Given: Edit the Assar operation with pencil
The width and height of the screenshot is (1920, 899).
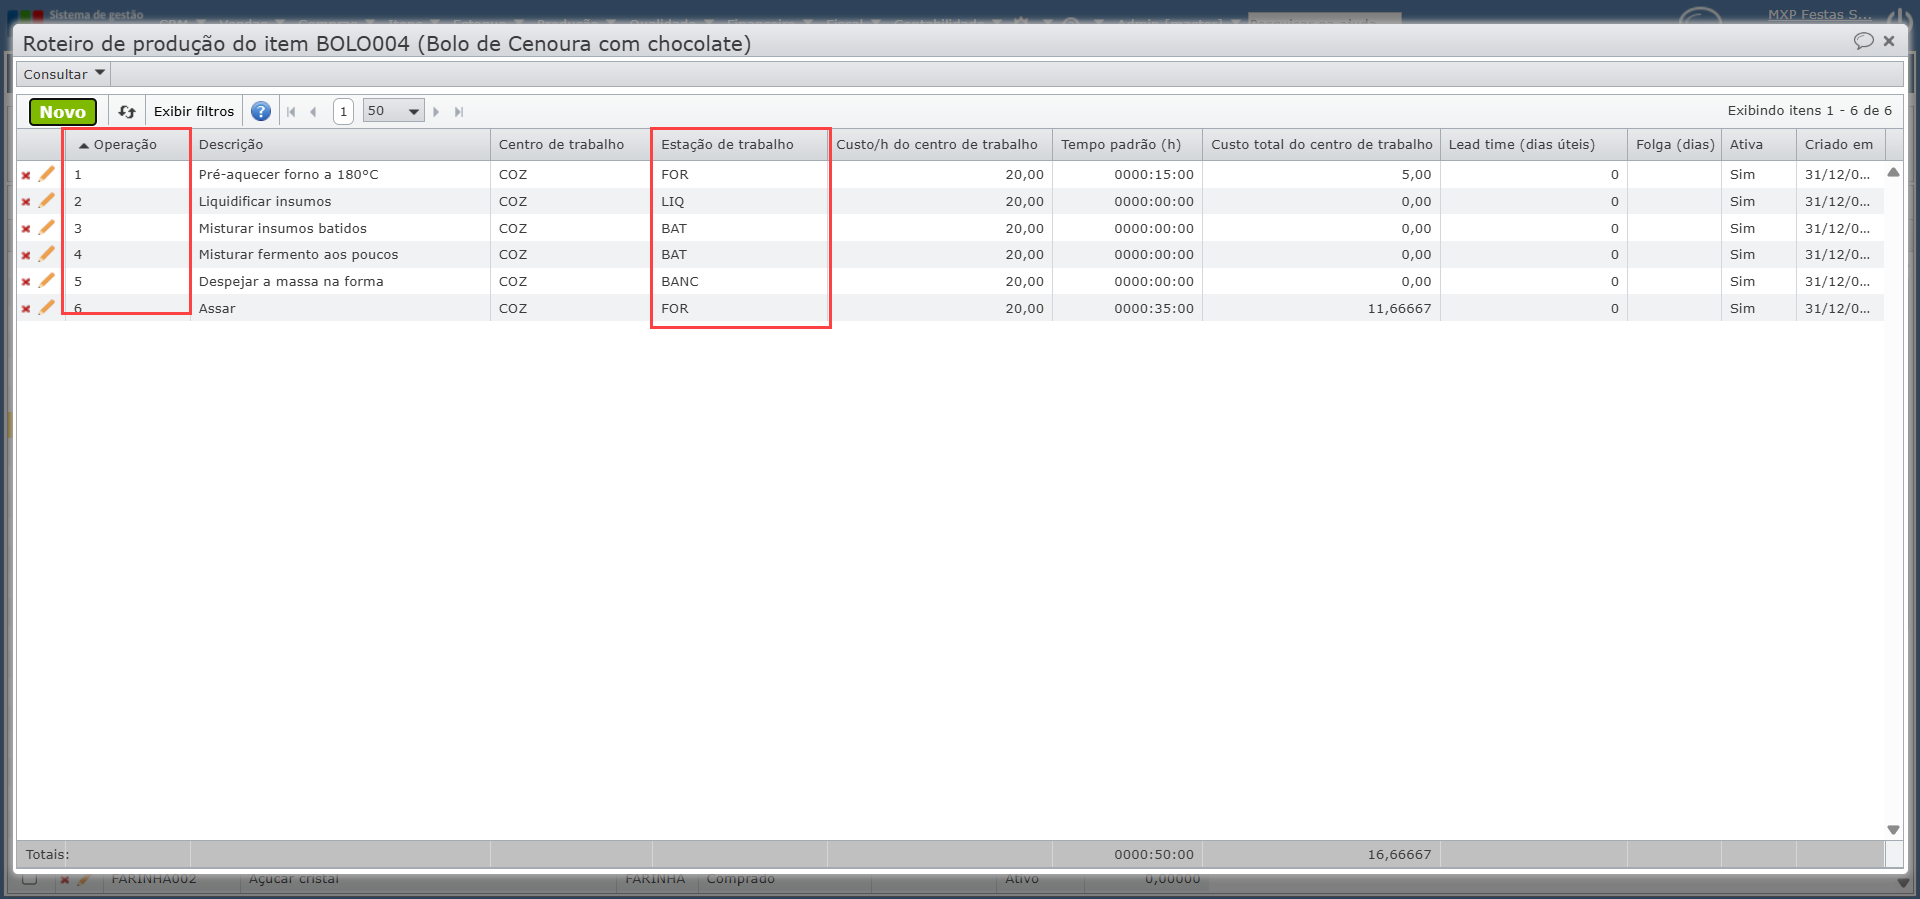Looking at the screenshot, I should [46, 308].
